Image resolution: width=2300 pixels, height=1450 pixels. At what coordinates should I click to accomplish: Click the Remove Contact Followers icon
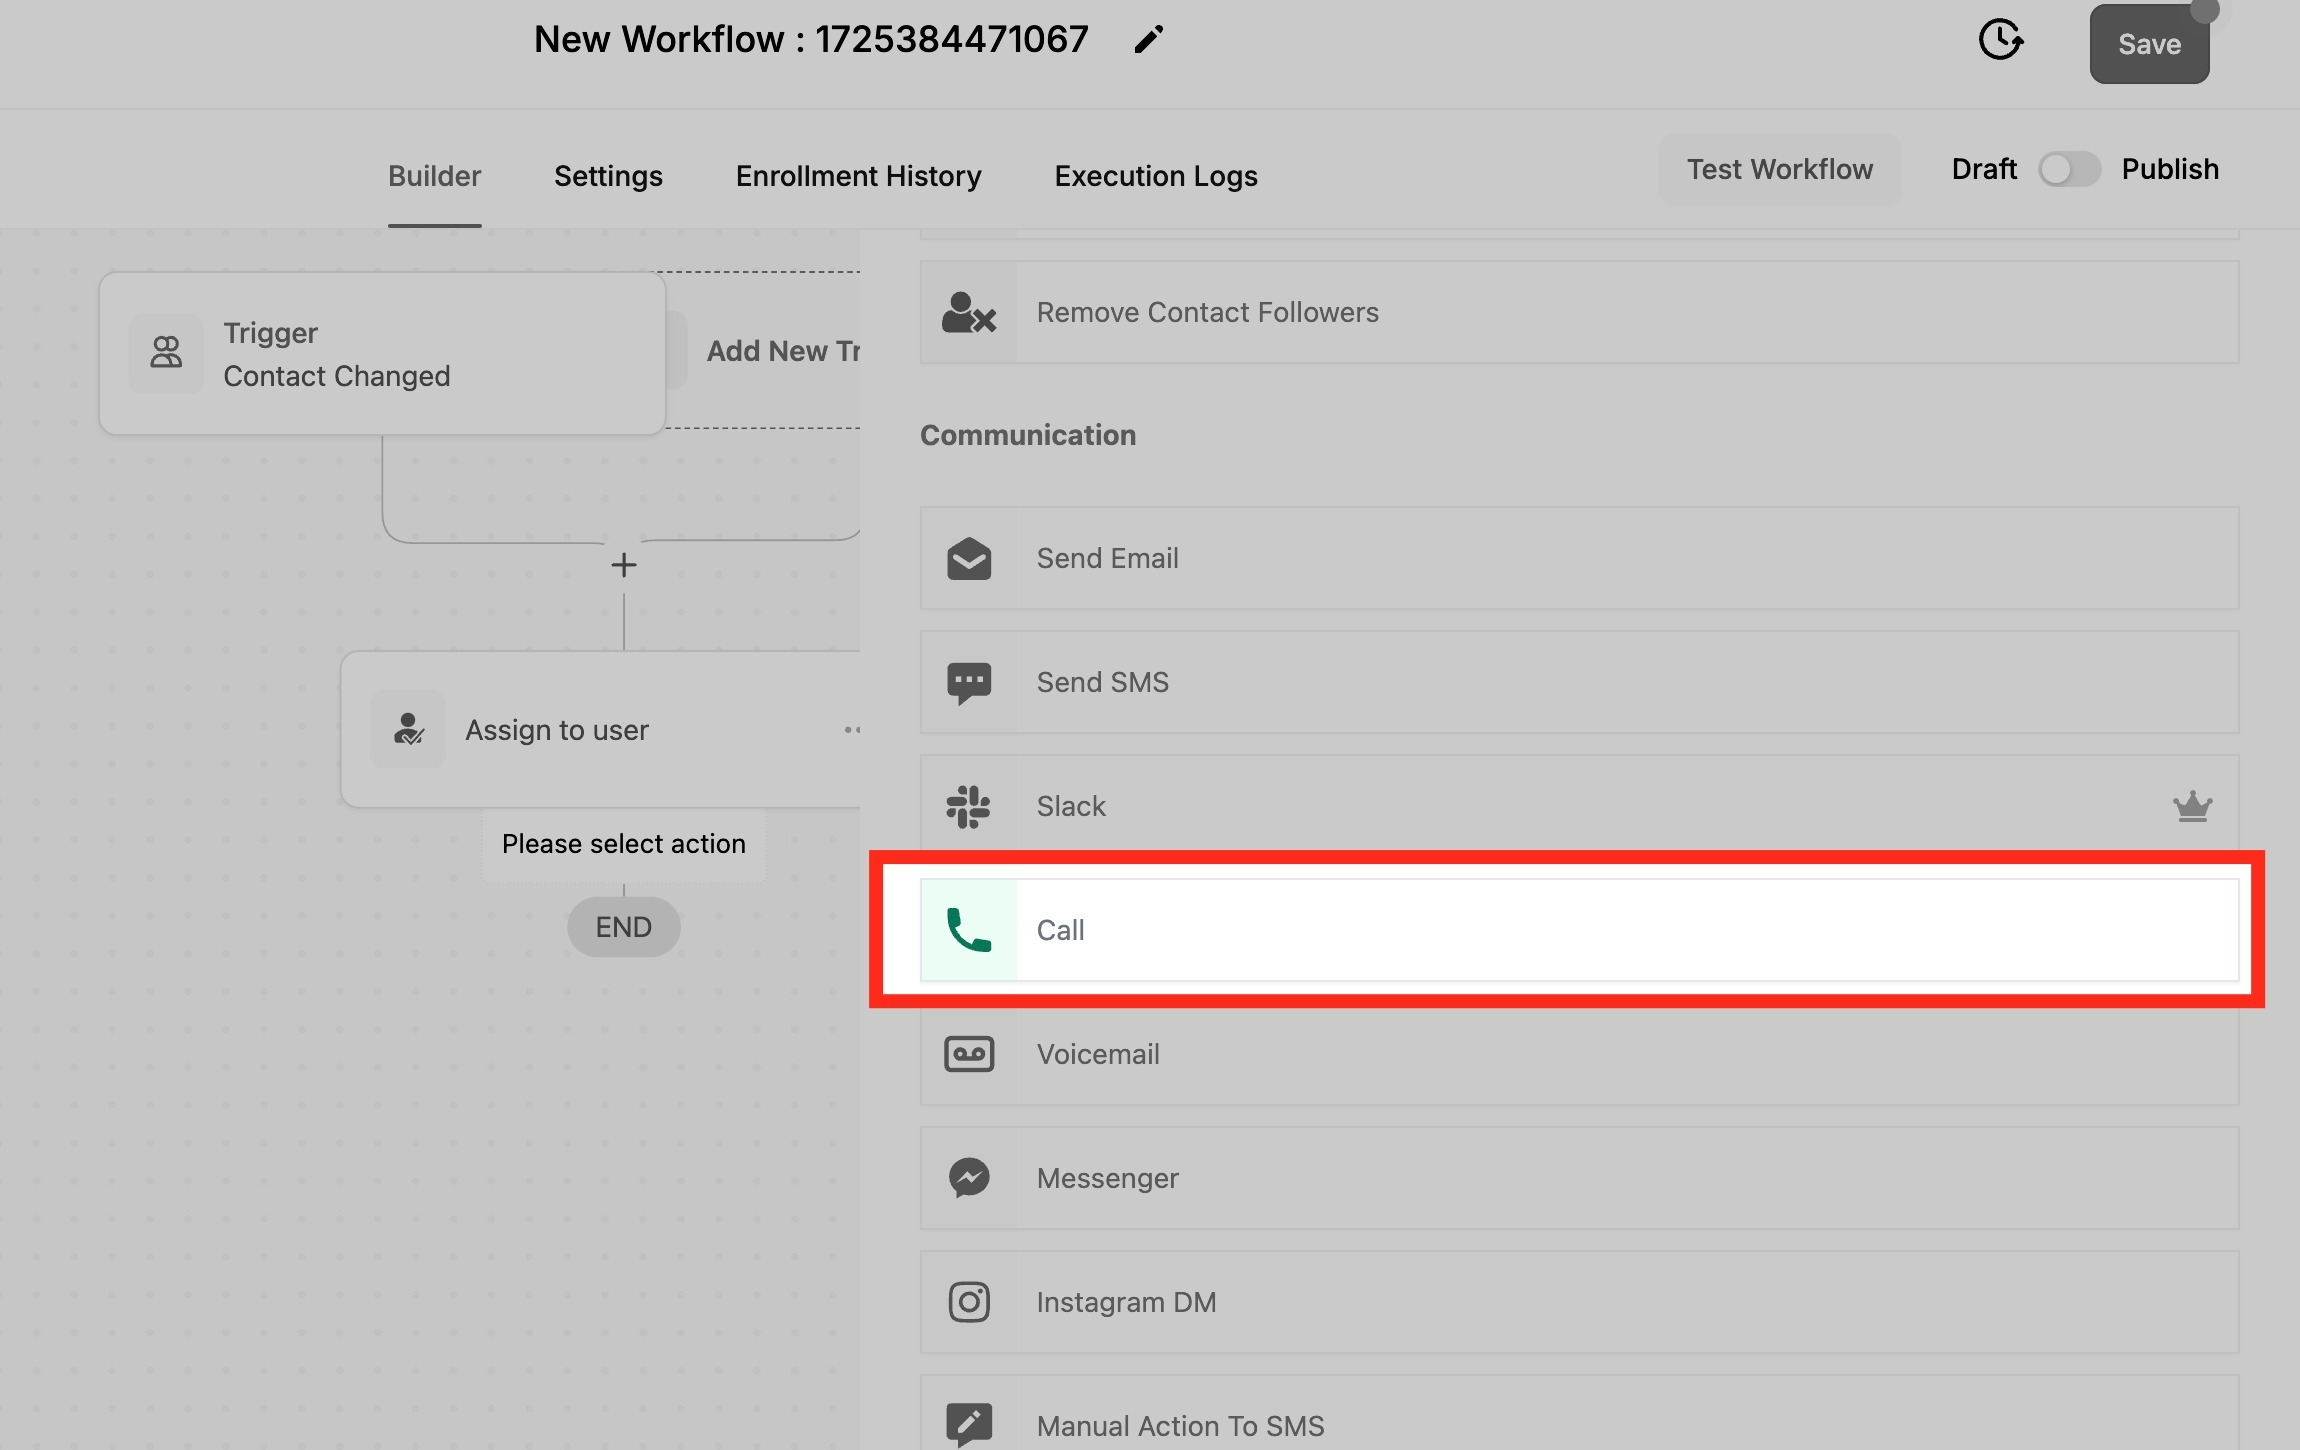click(x=968, y=313)
